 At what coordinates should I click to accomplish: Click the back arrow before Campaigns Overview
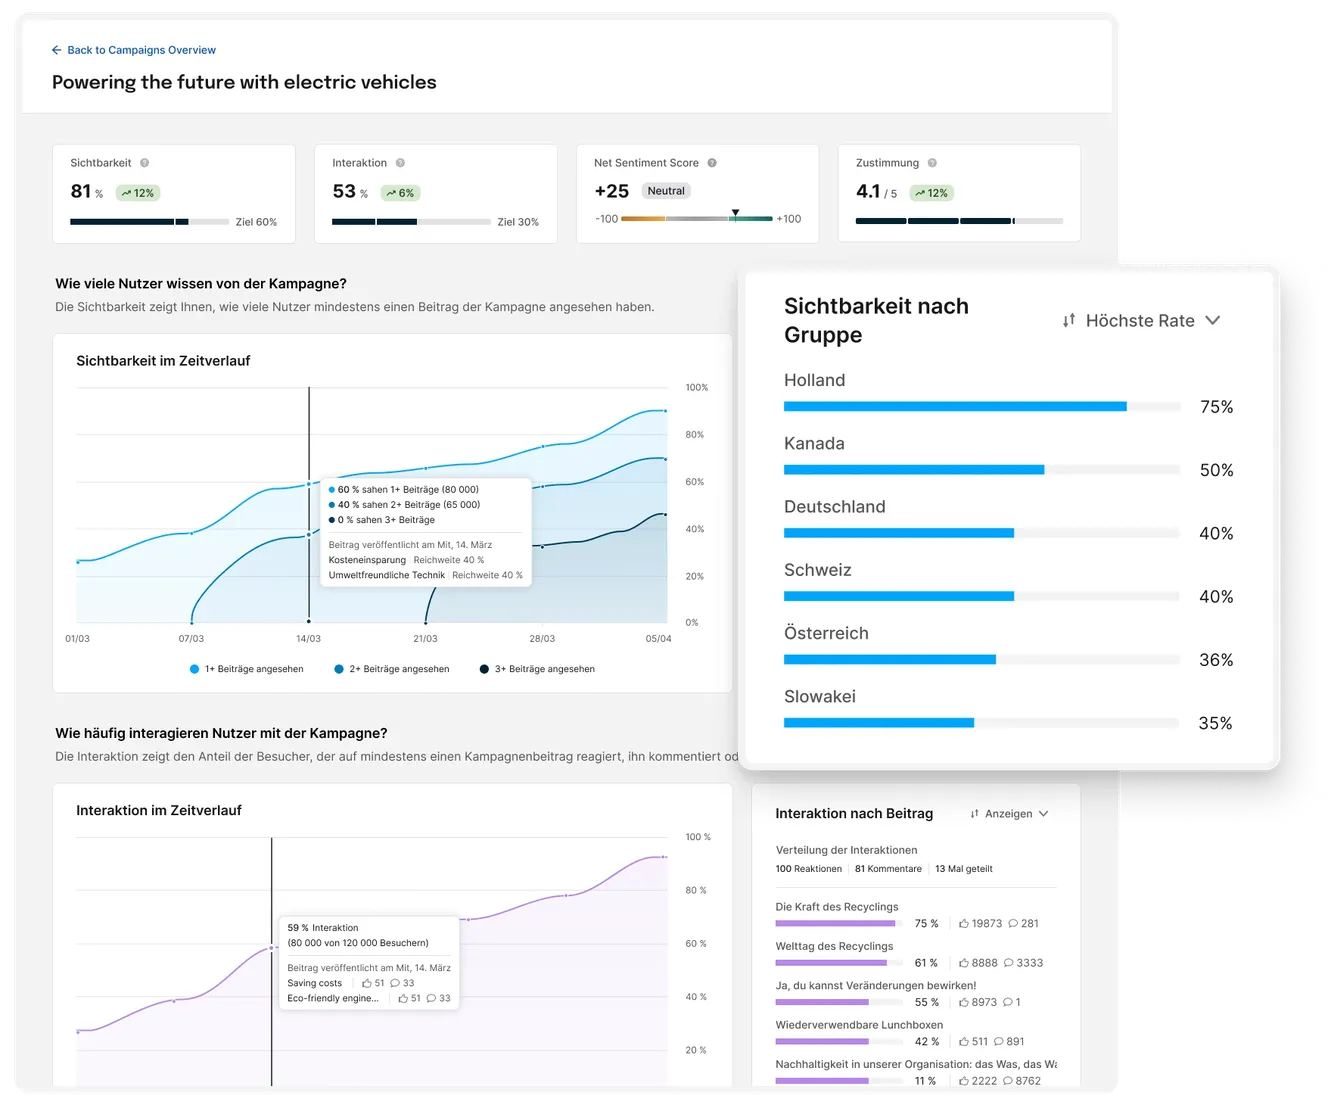coord(55,50)
